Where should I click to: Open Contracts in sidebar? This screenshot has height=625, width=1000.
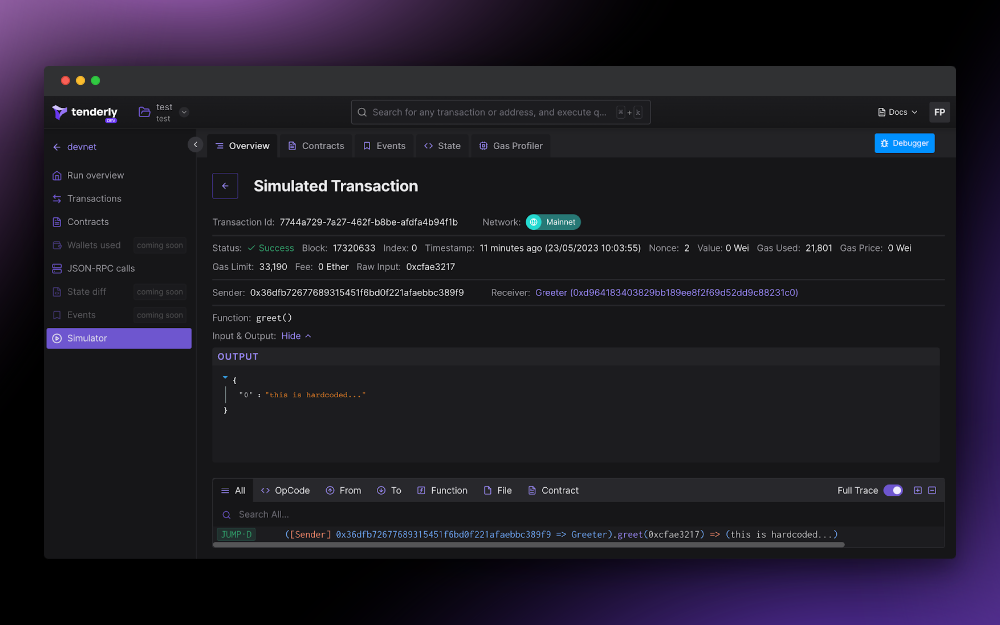pyautogui.click(x=119, y=222)
